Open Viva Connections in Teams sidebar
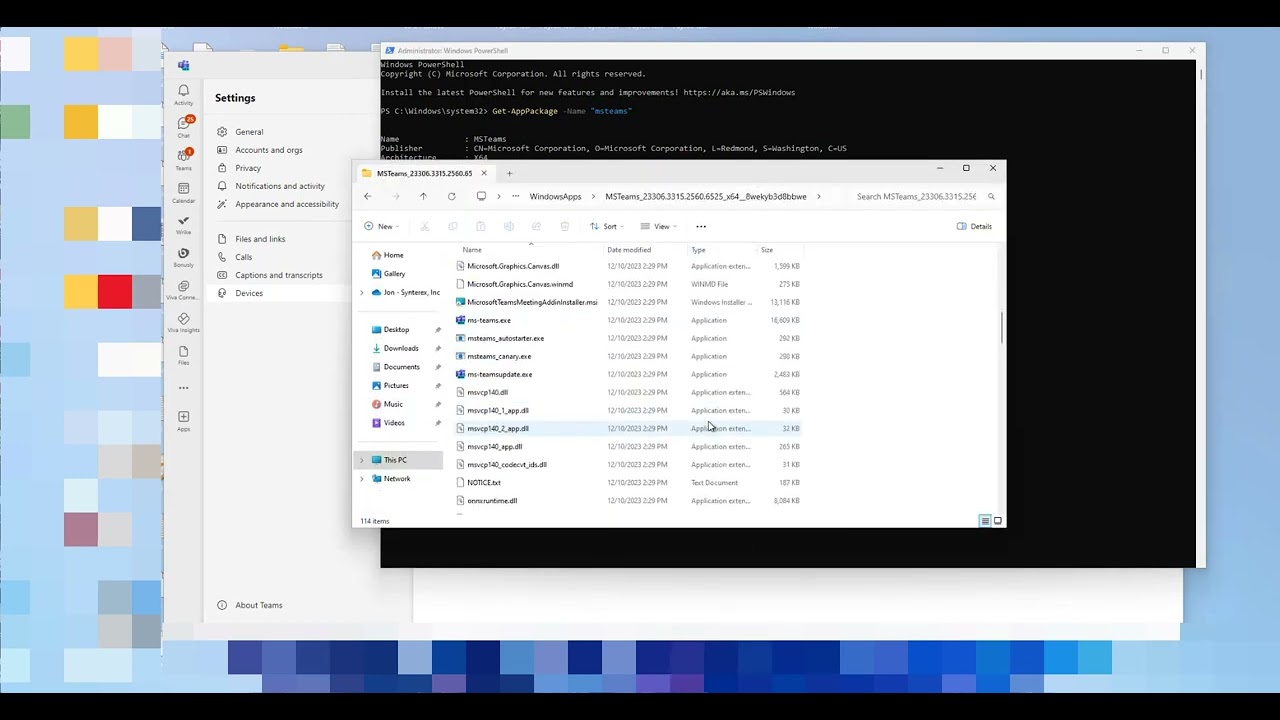The height and width of the screenshot is (720, 1280). point(183,289)
